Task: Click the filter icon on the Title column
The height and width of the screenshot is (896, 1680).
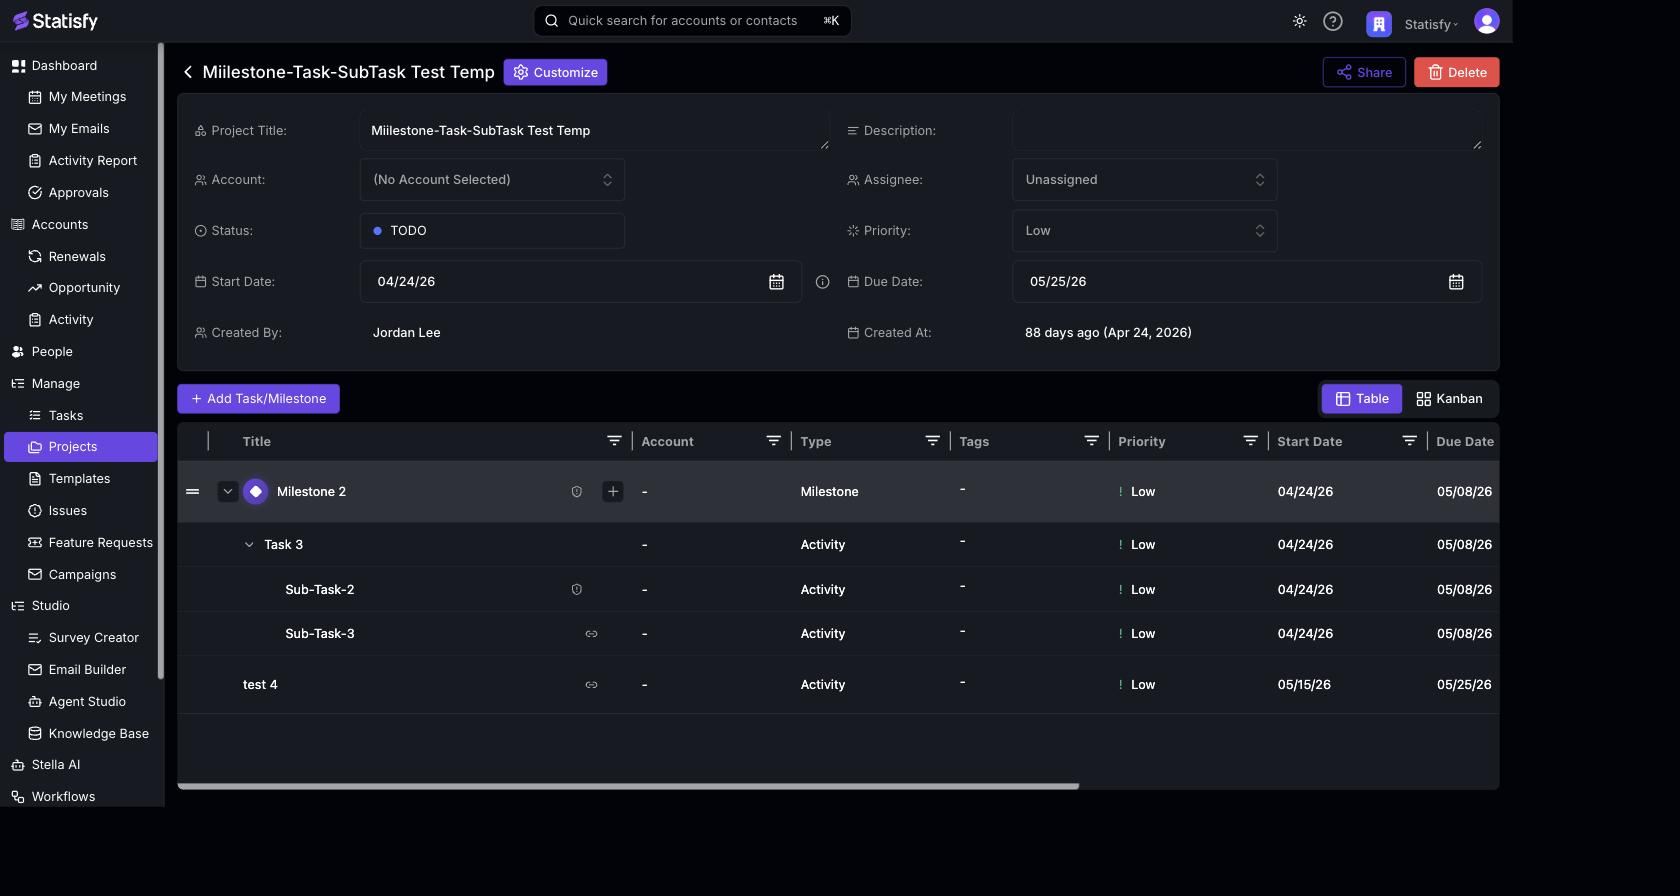Action: tap(614, 441)
